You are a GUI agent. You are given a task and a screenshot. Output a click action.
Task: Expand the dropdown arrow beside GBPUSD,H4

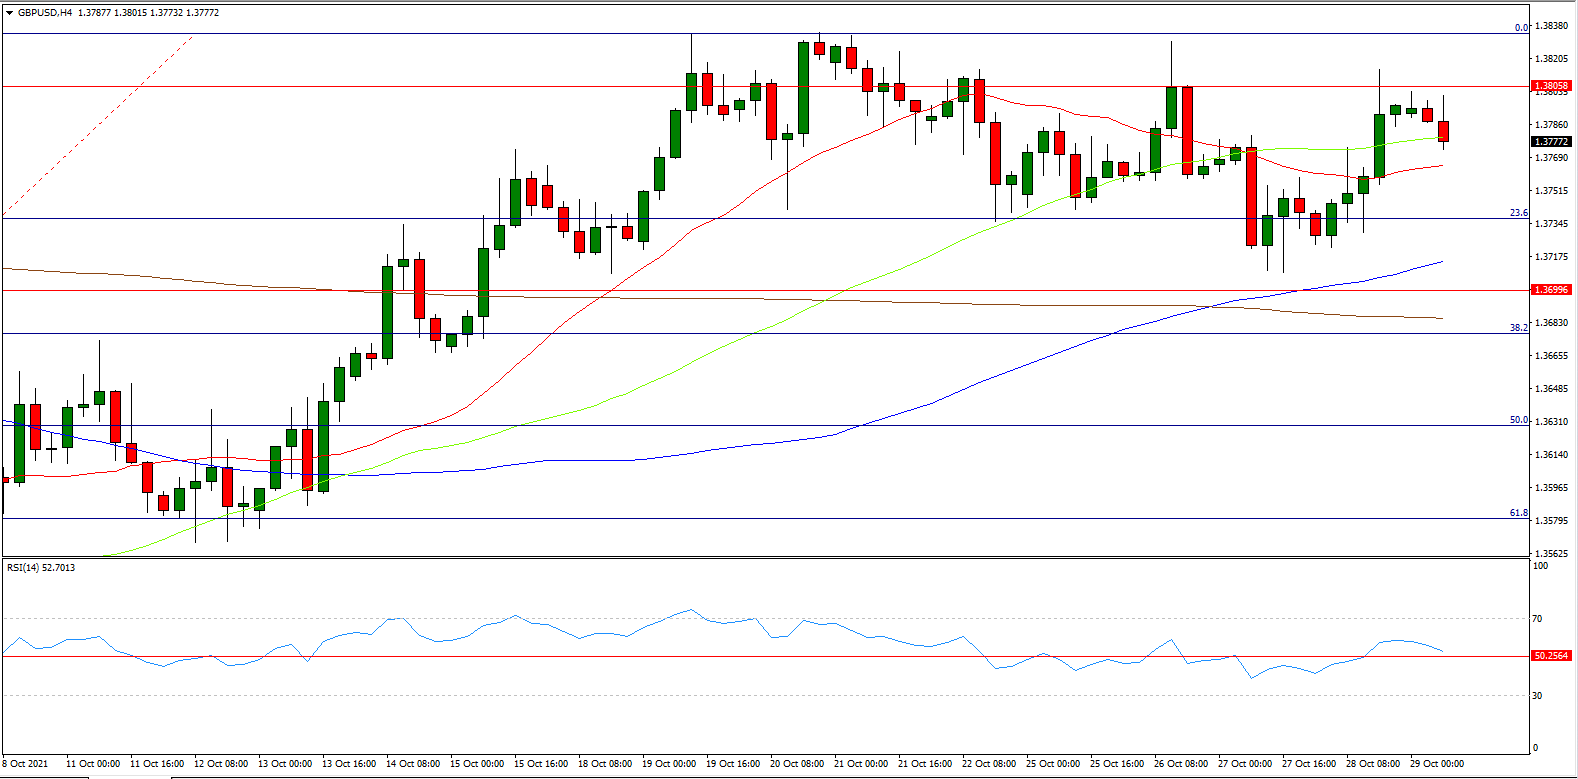coord(9,13)
